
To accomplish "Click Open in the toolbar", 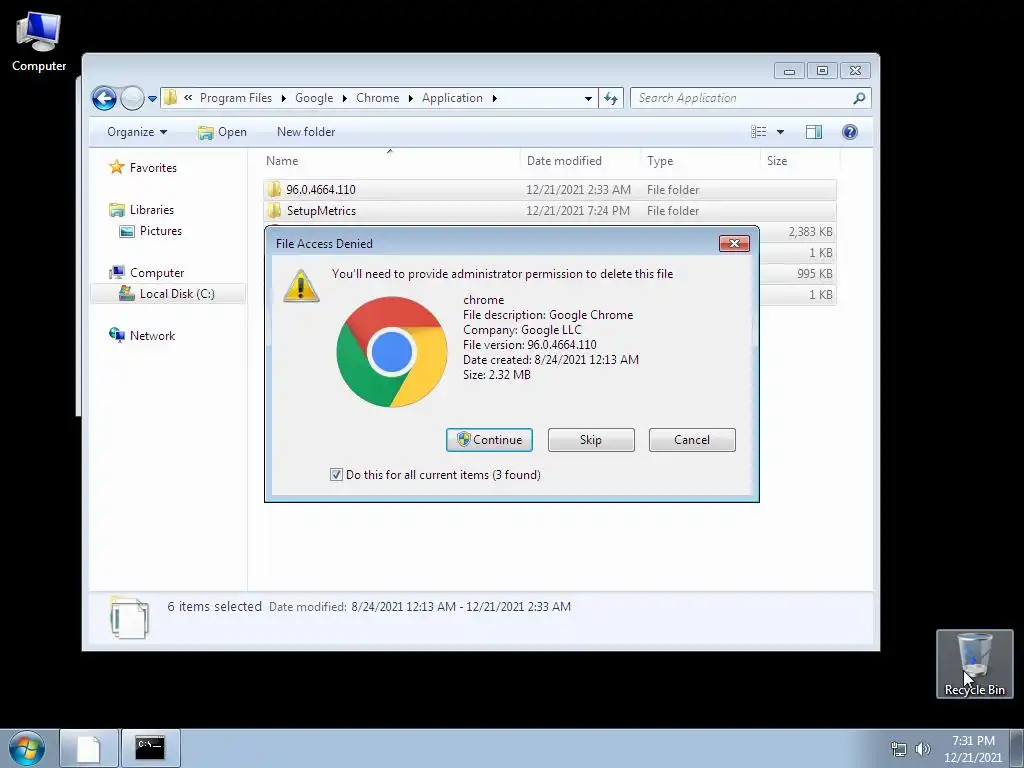I will 222,132.
